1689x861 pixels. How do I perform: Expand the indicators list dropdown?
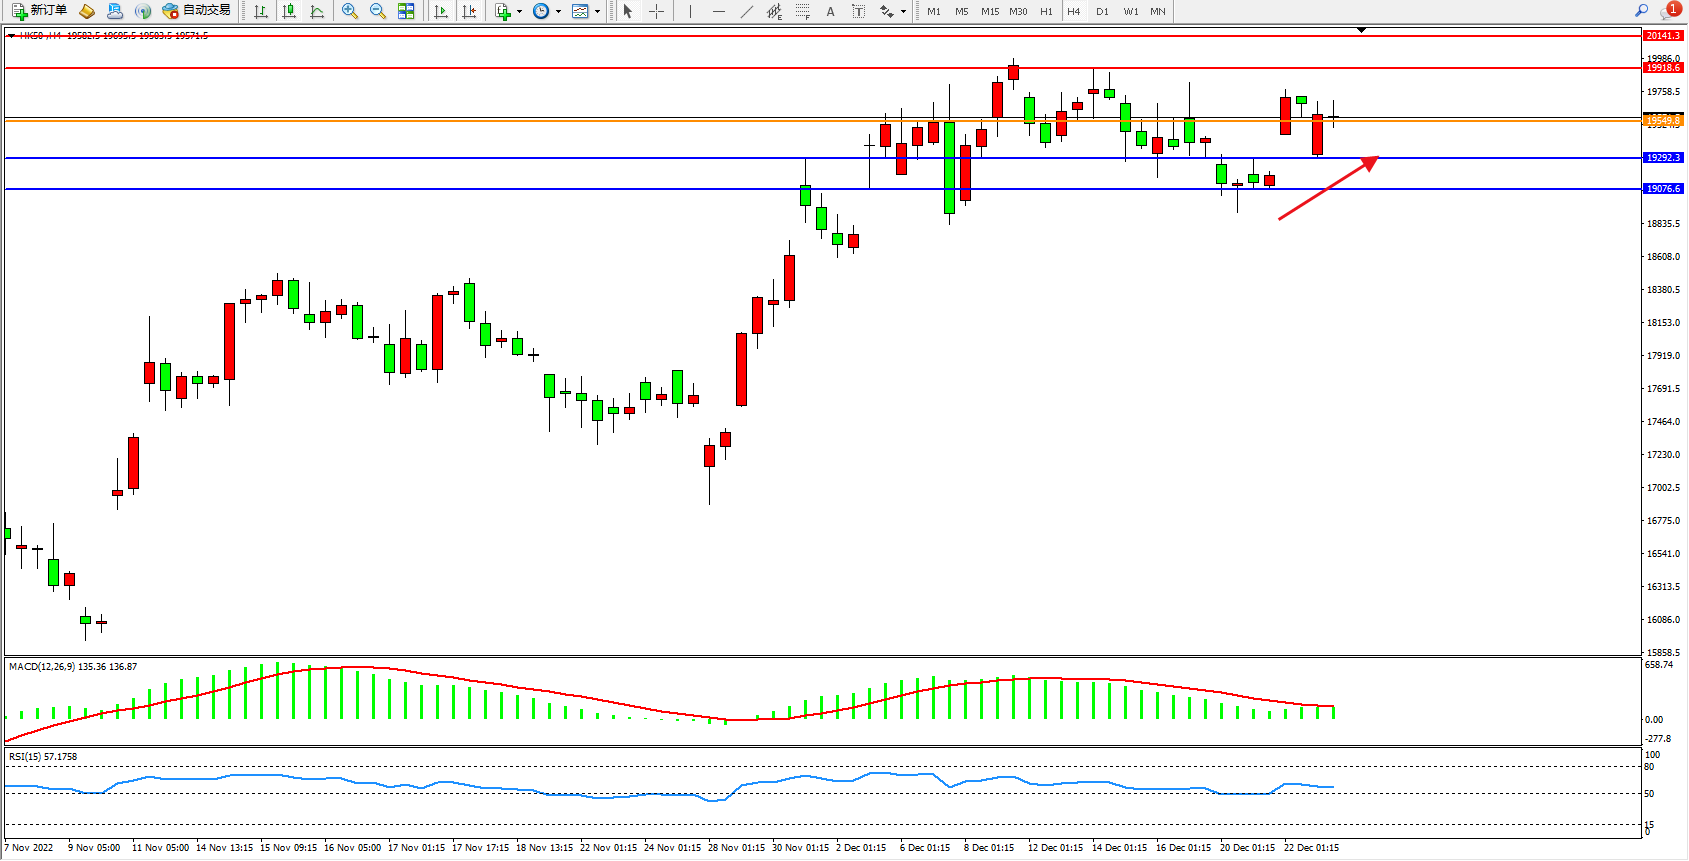pos(518,11)
